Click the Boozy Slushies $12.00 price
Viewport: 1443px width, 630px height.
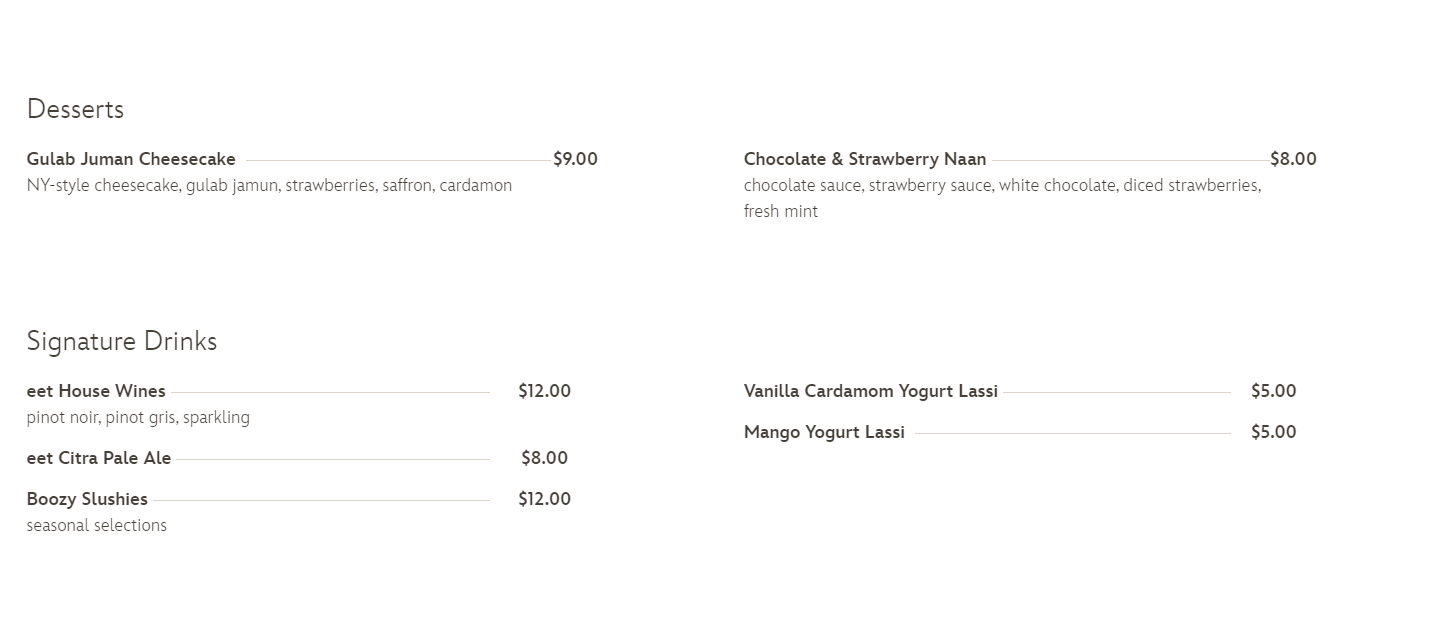point(544,499)
